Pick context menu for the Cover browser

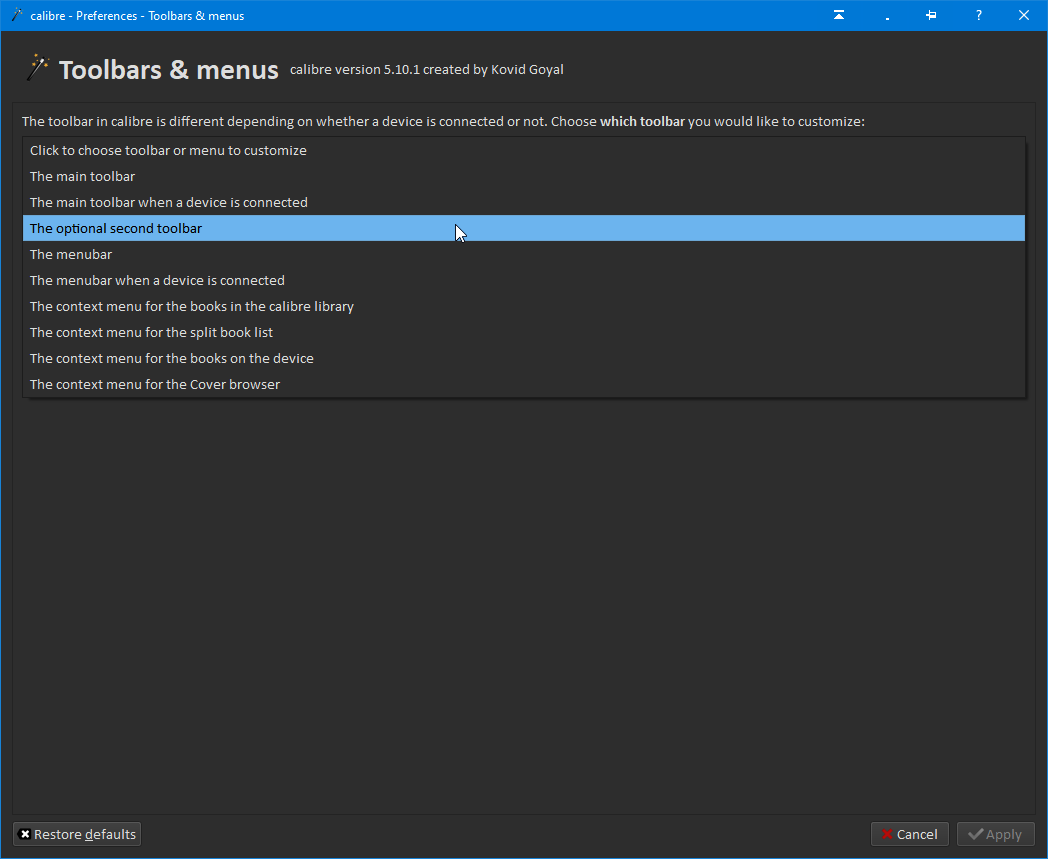click(x=523, y=385)
